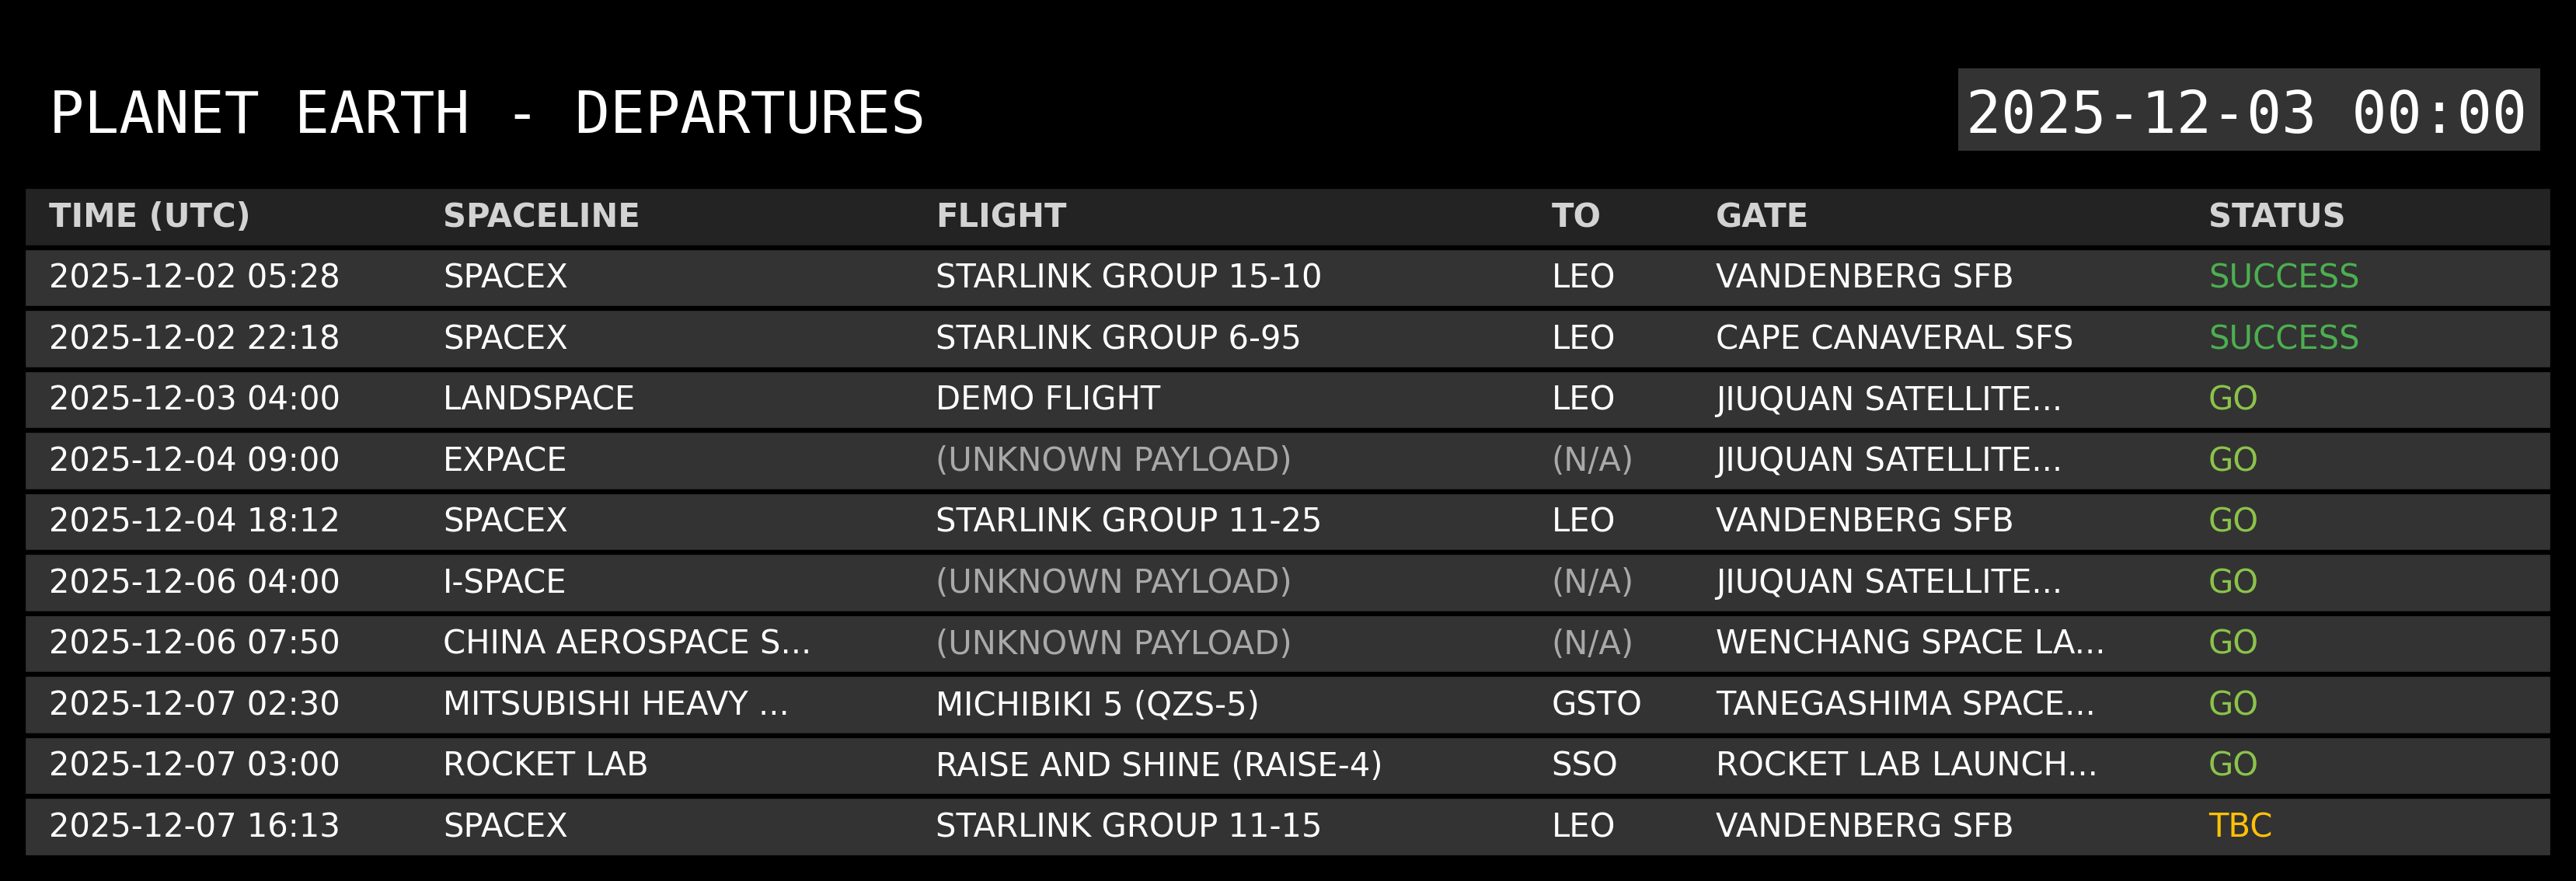
Task: Click the Cape Canaveral SFS gate
Action: (1894, 338)
